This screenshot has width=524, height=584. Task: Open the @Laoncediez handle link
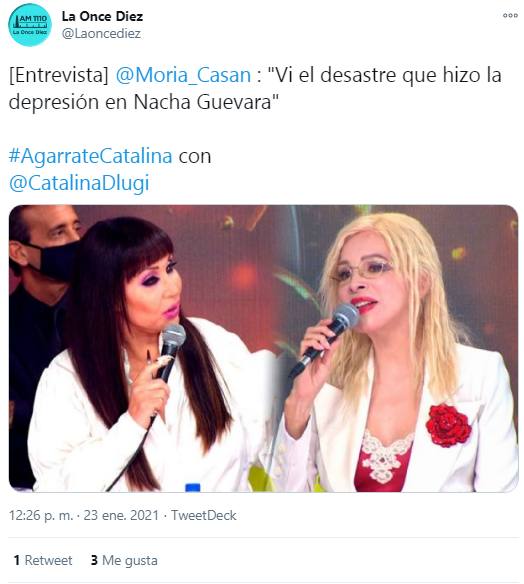coord(101,34)
